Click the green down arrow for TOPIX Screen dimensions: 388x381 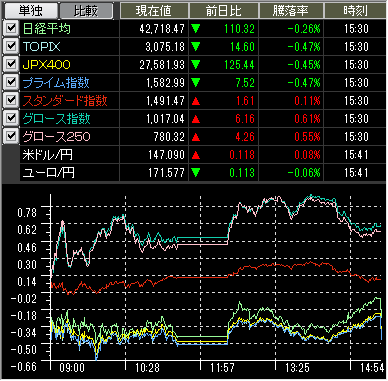pos(196,47)
